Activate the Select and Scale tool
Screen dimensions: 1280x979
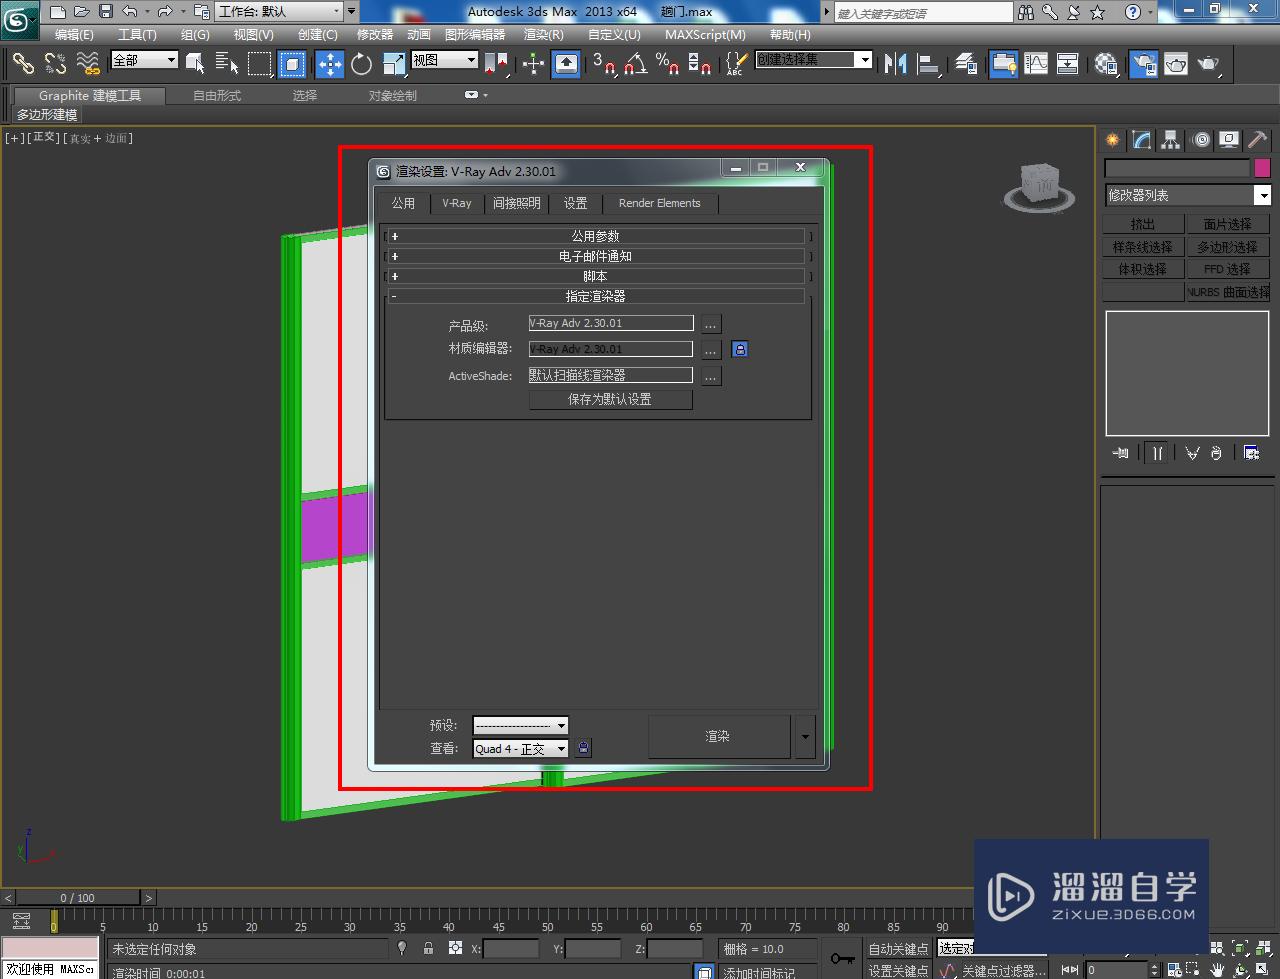pos(394,63)
